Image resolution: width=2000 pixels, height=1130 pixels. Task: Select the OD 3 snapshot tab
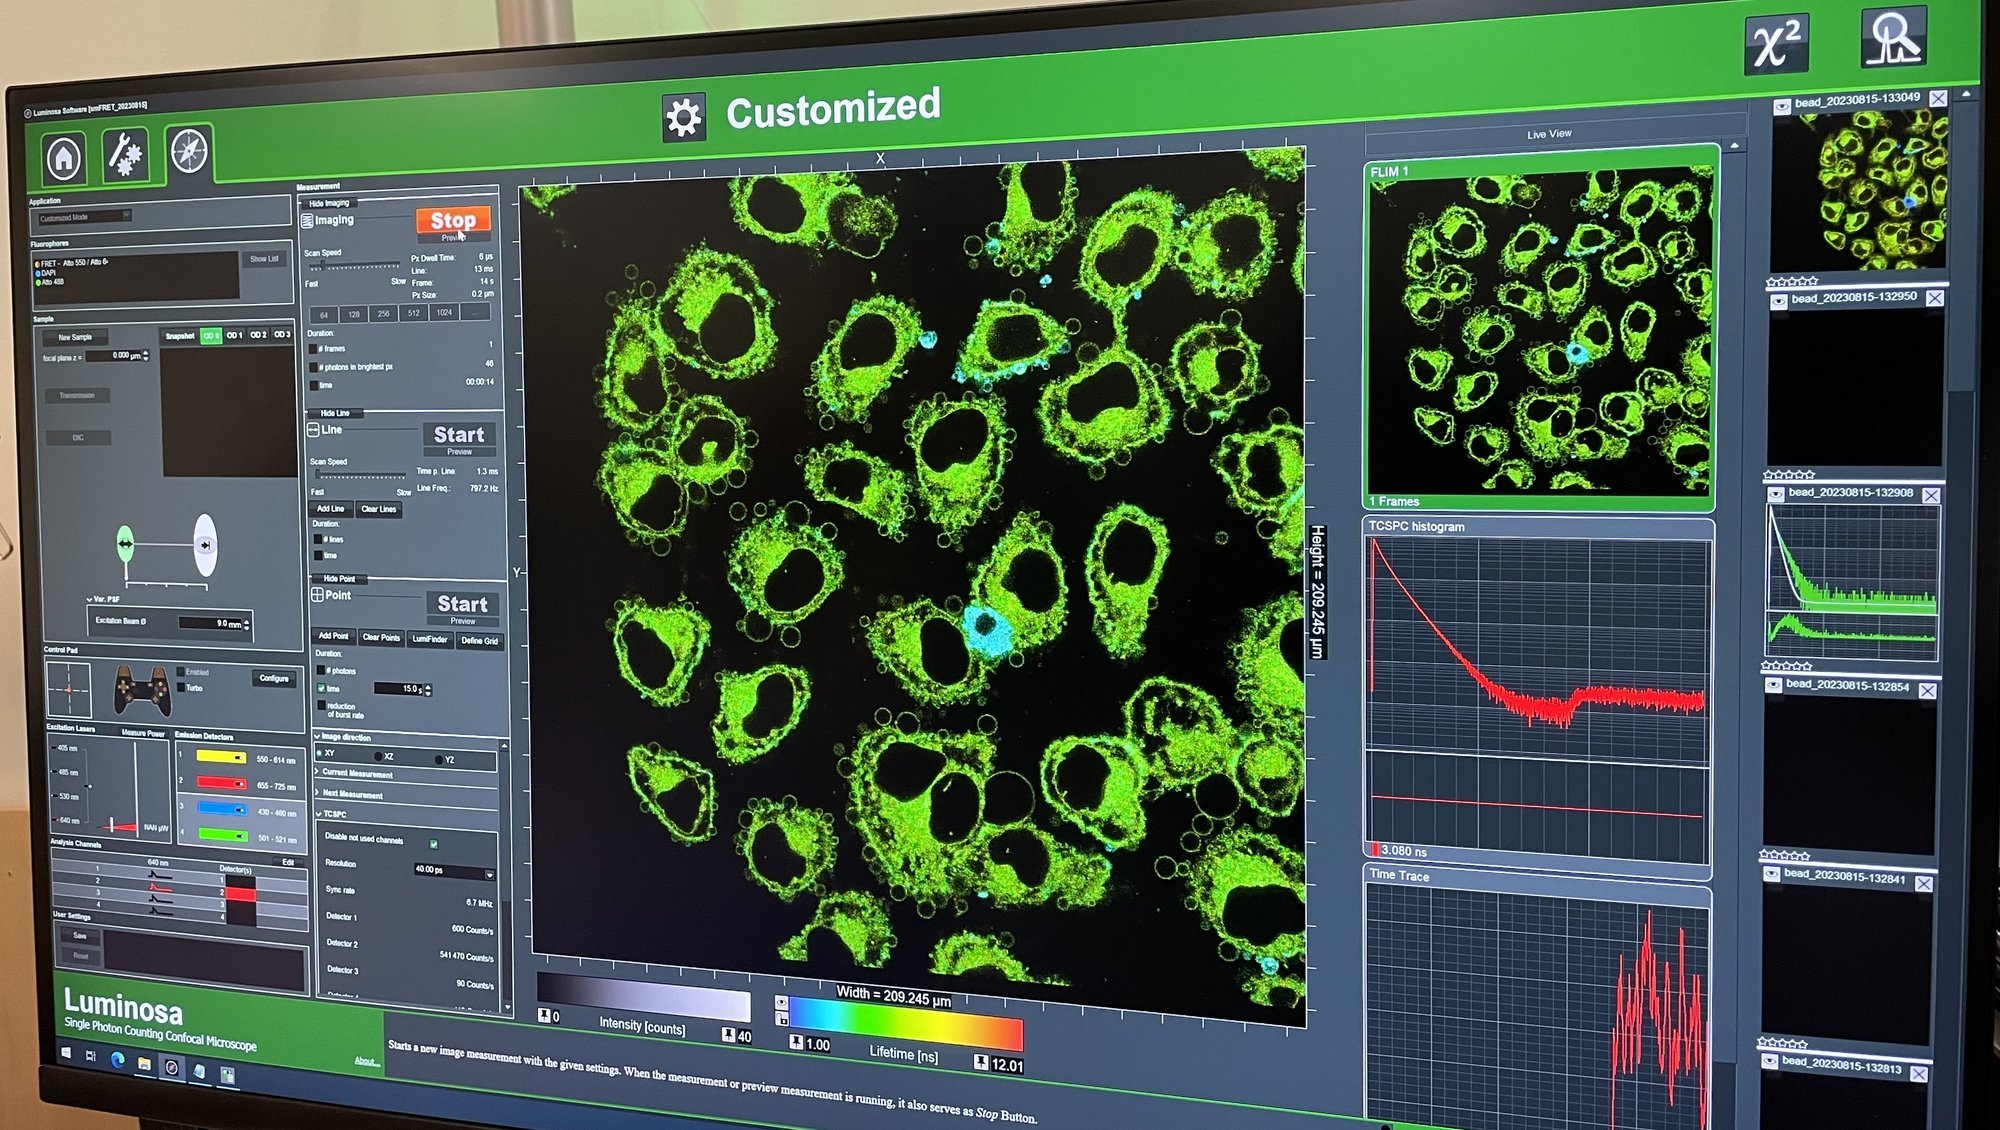282,334
